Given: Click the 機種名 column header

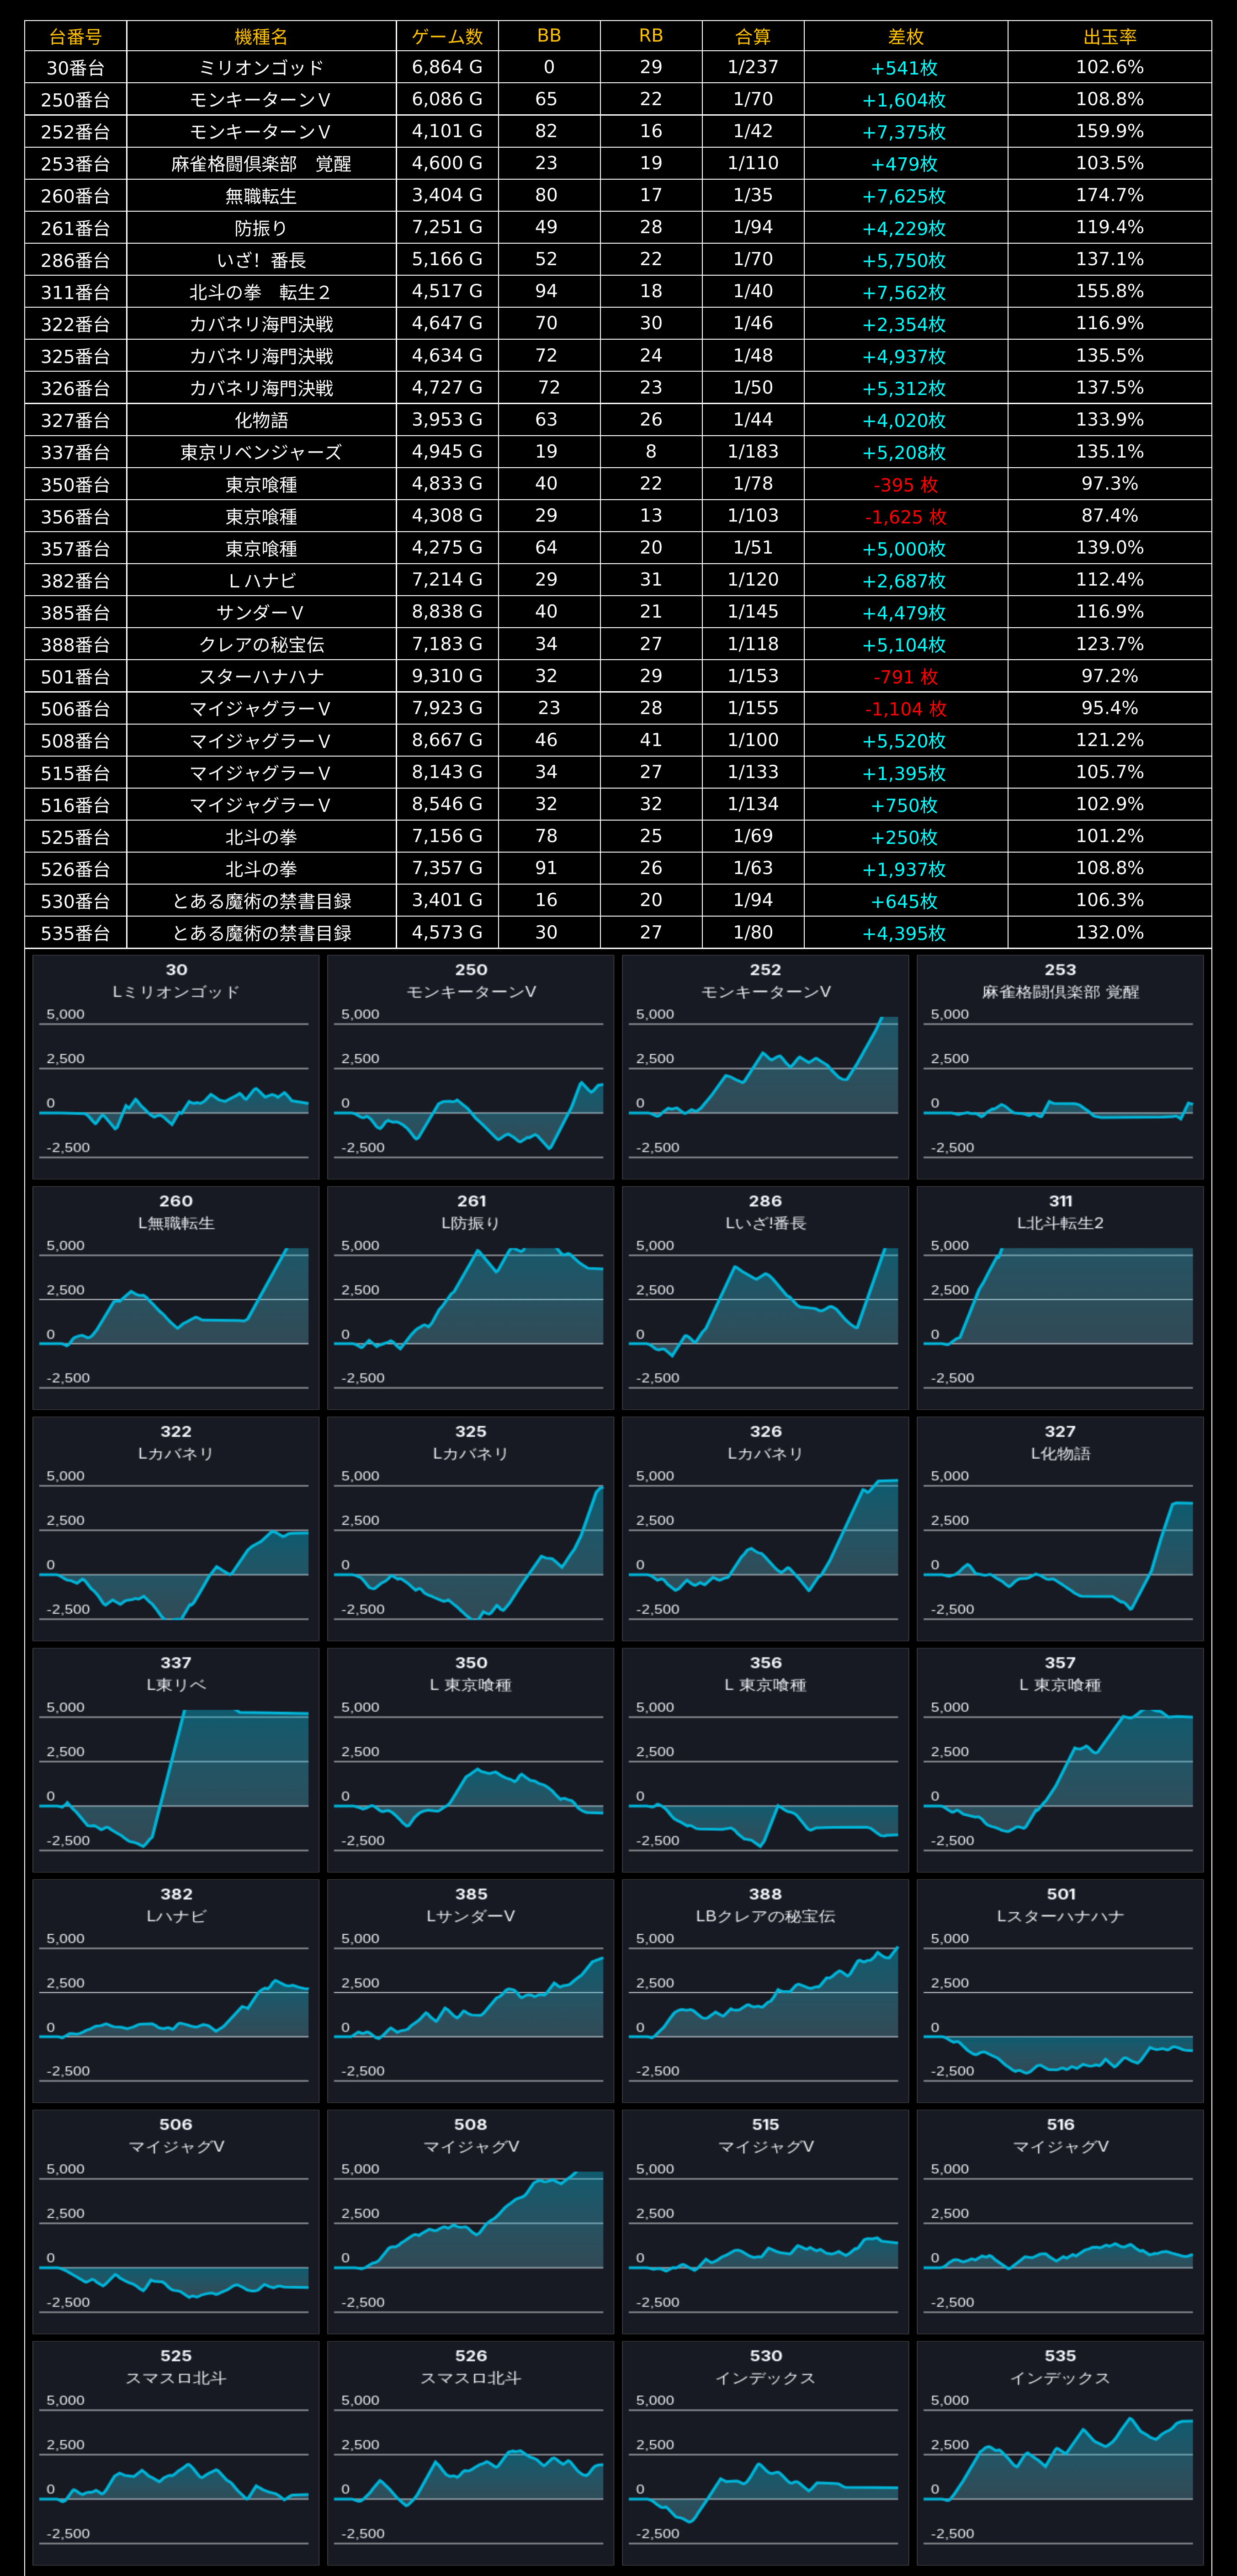Looking at the screenshot, I should click(x=261, y=36).
